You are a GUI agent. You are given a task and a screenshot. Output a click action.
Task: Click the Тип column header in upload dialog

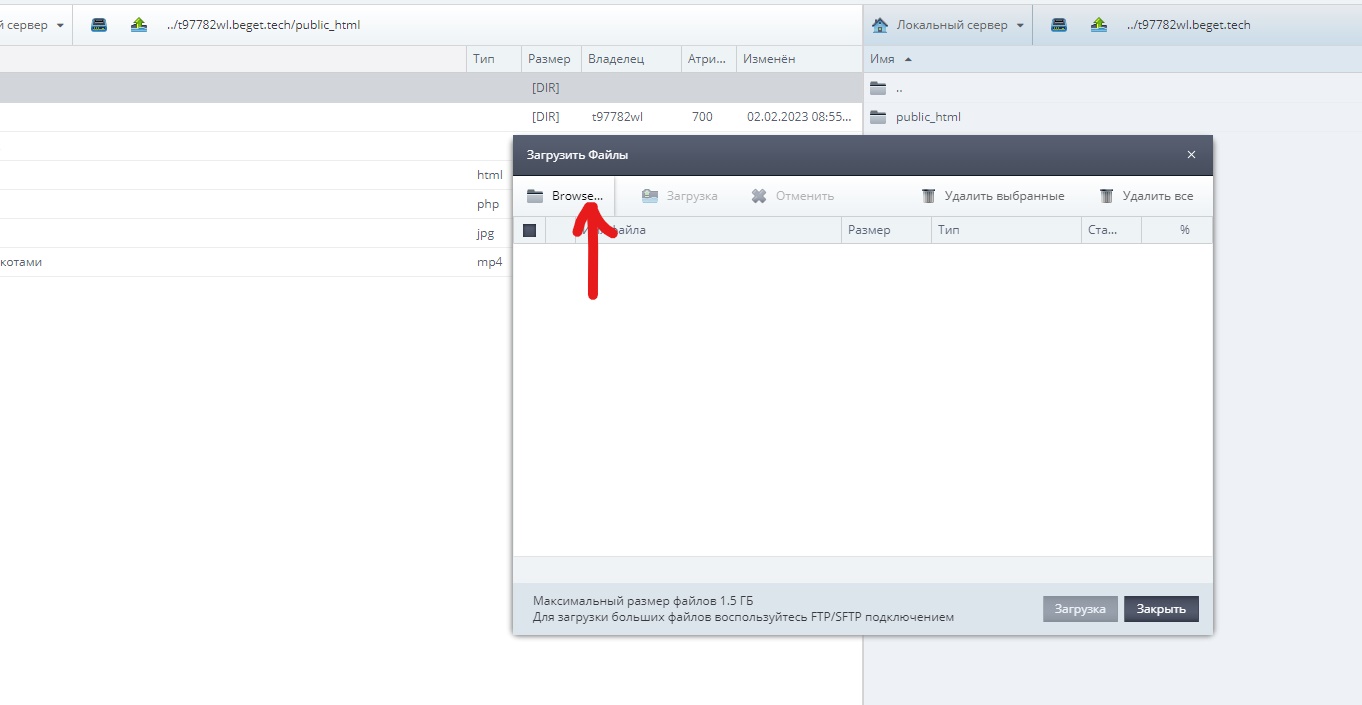[1006, 230]
